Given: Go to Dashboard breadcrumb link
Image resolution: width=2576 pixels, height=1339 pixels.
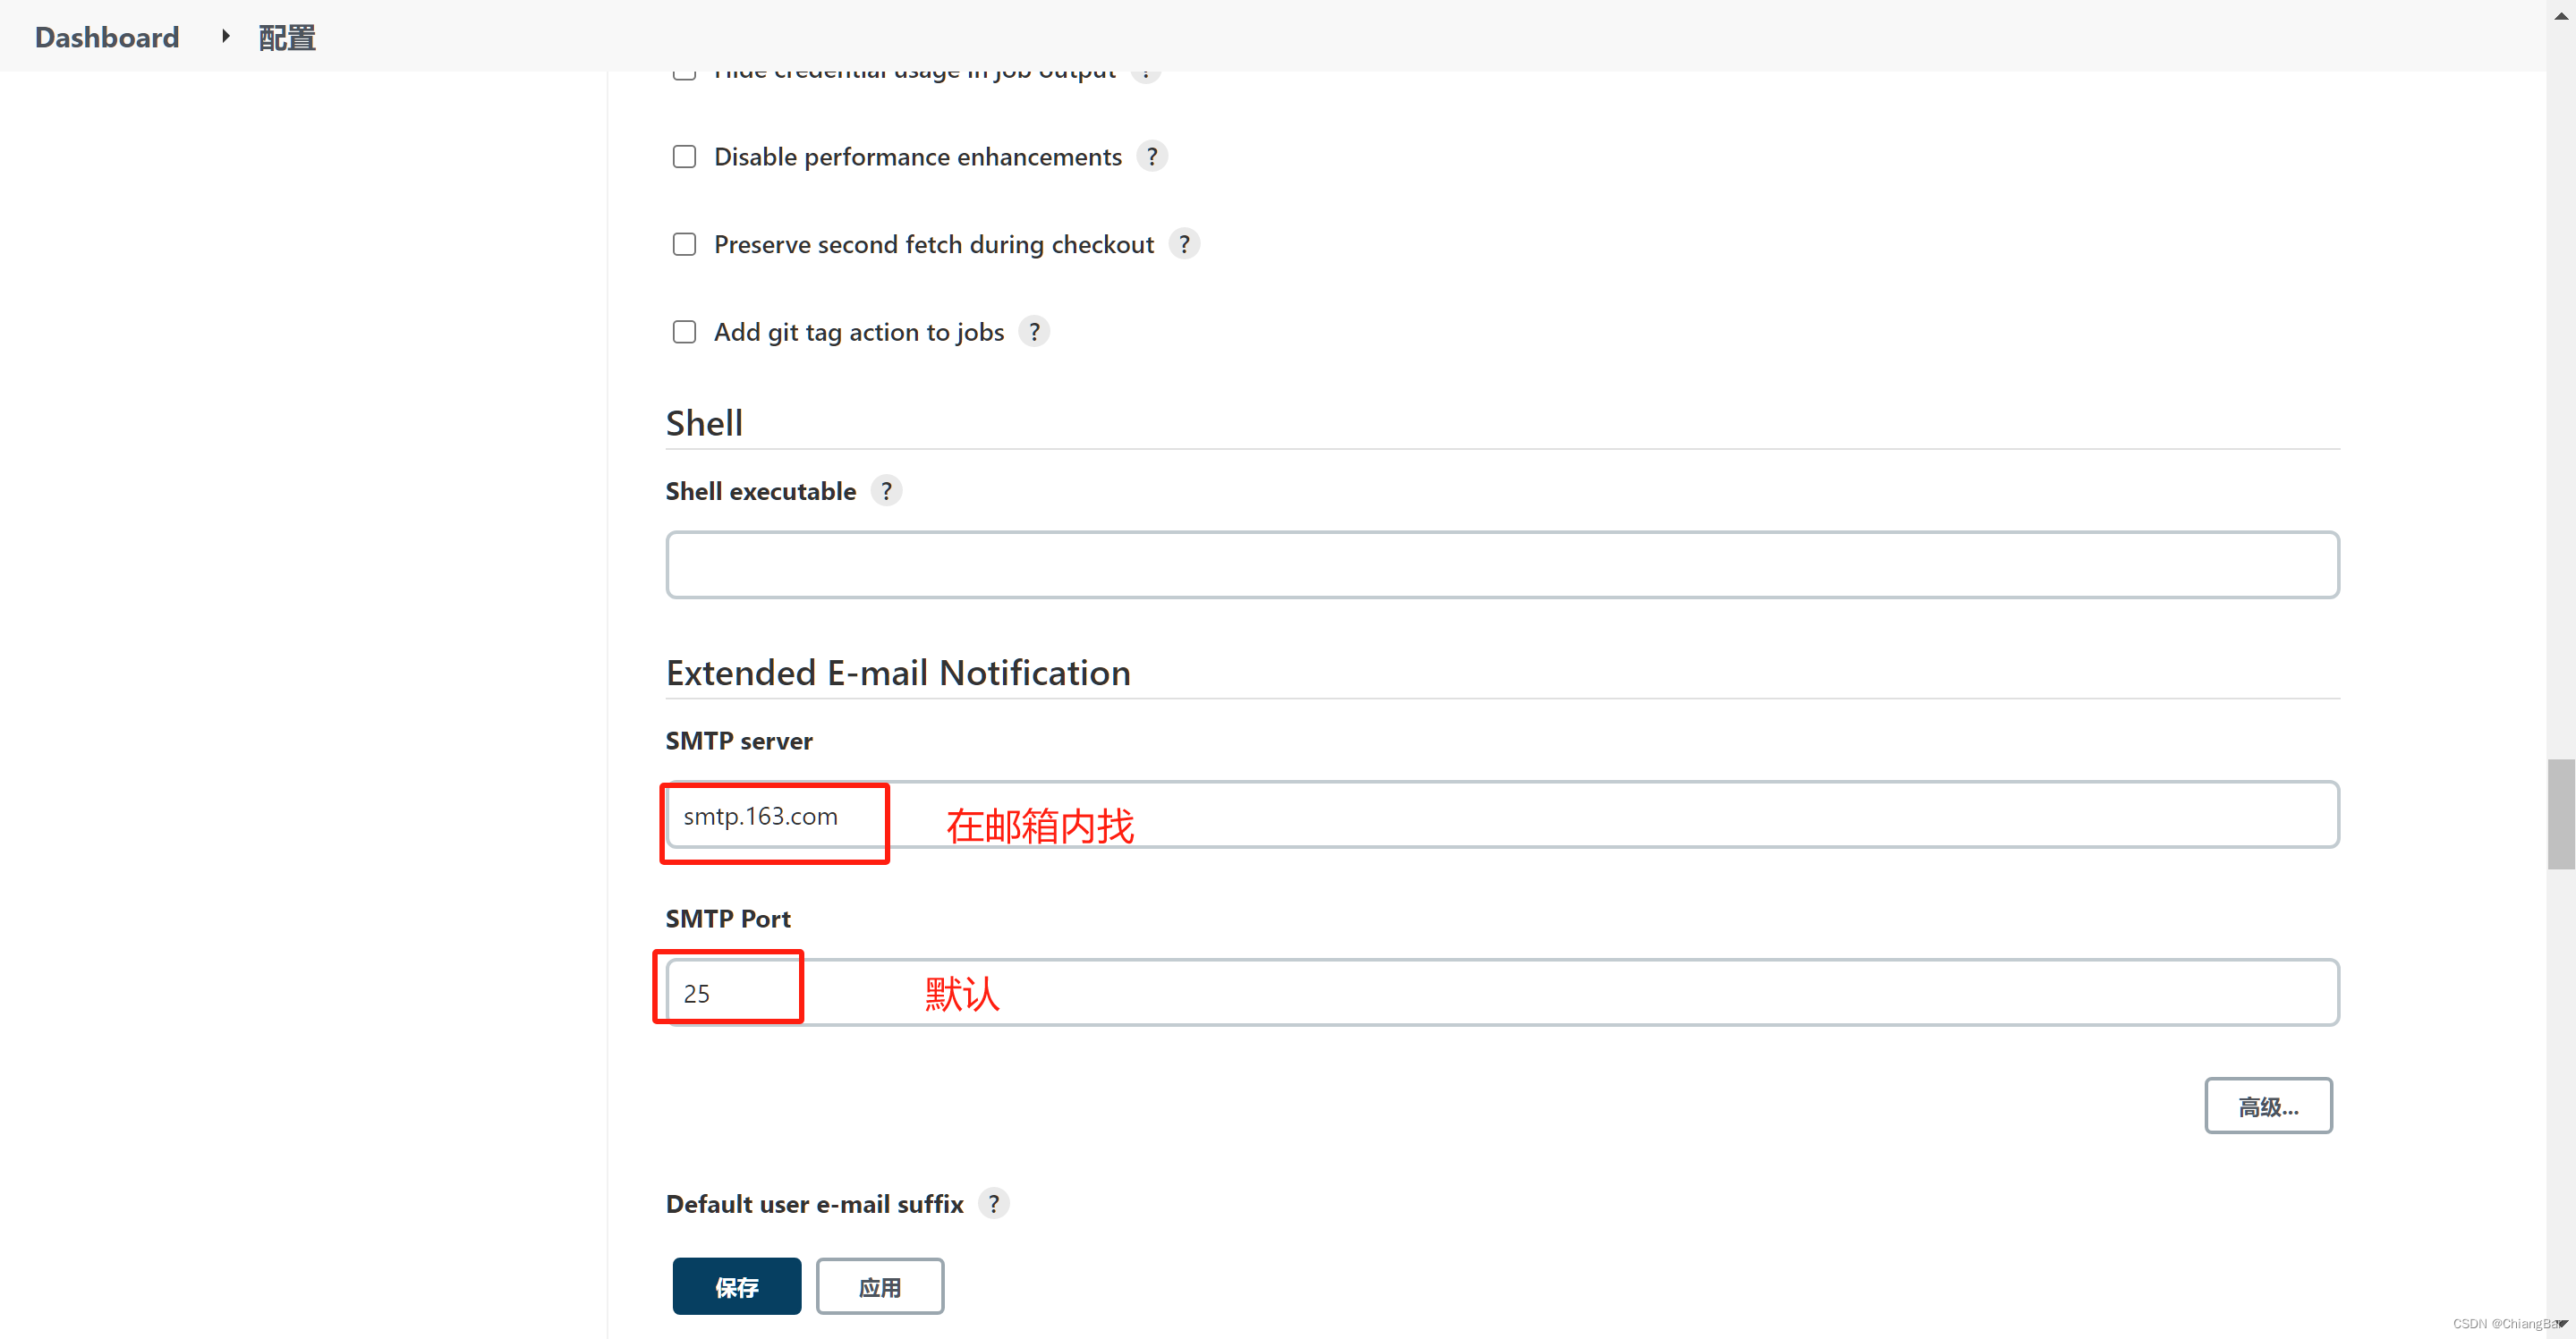Looking at the screenshot, I should point(107,37).
